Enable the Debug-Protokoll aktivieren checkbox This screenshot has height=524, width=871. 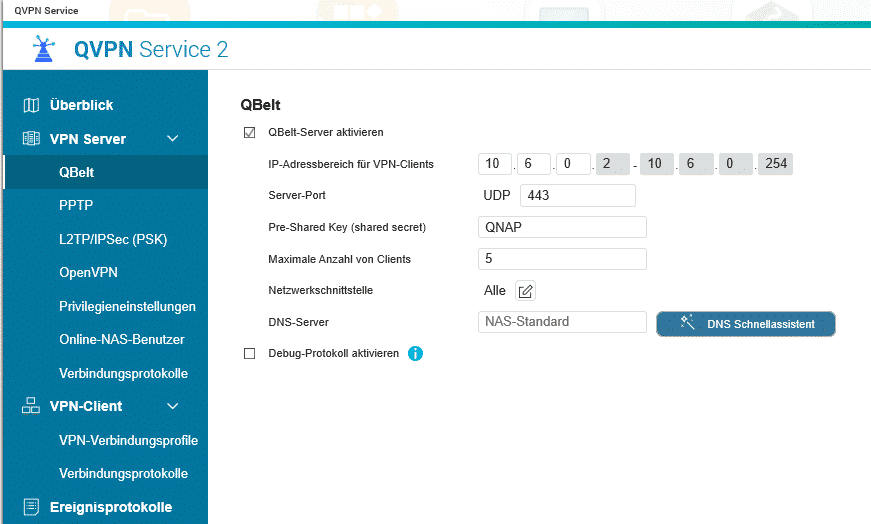pos(249,353)
